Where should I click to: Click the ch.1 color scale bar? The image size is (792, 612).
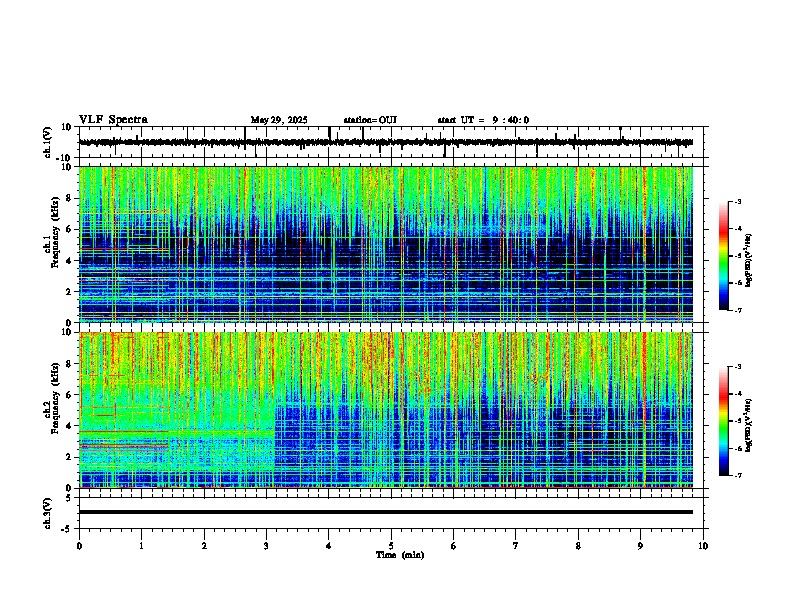pos(724,256)
